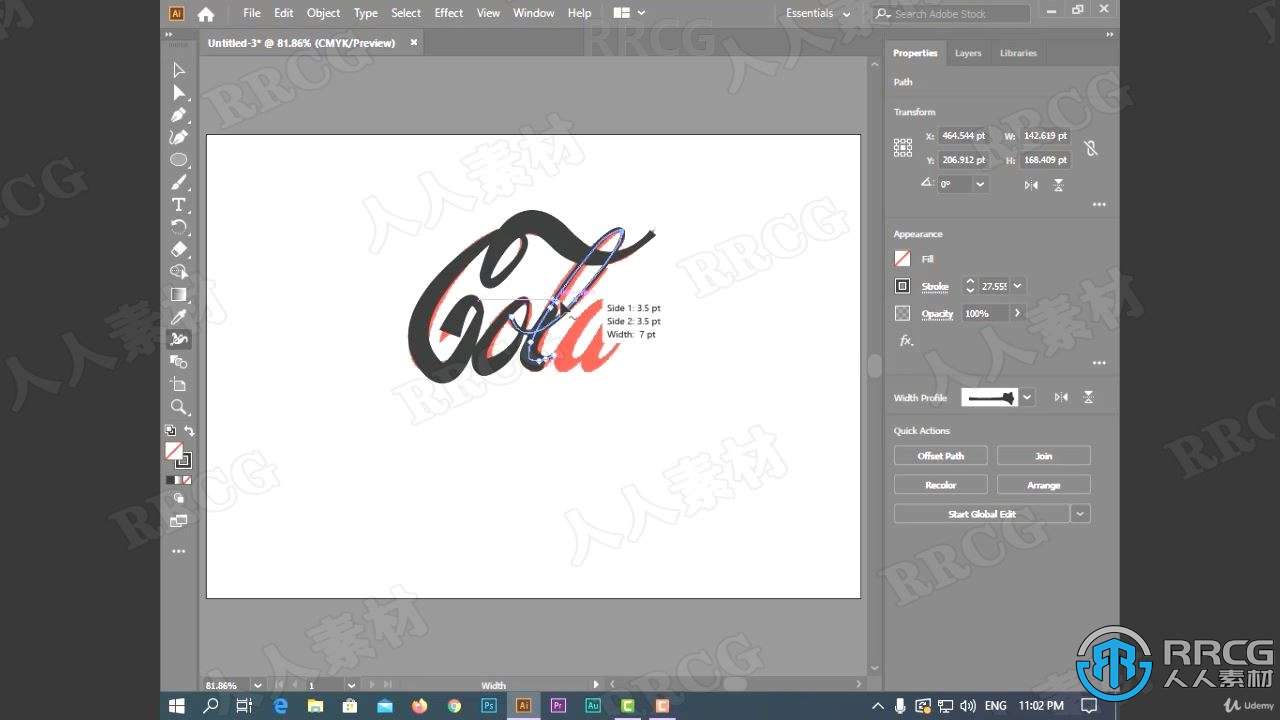1280x720 pixels.
Task: Select the Artboard tool
Action: point(179,384)
